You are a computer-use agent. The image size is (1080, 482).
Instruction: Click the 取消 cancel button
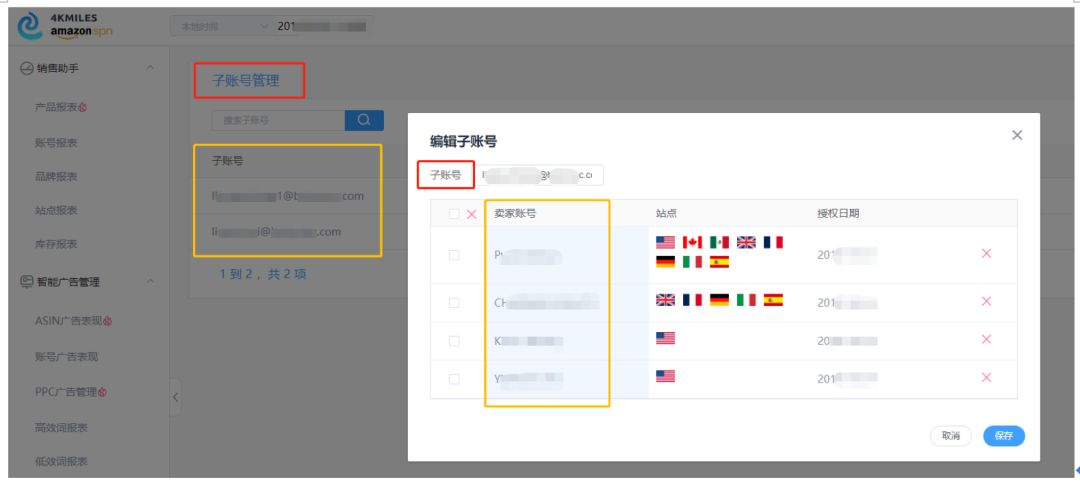coord(951,436)
